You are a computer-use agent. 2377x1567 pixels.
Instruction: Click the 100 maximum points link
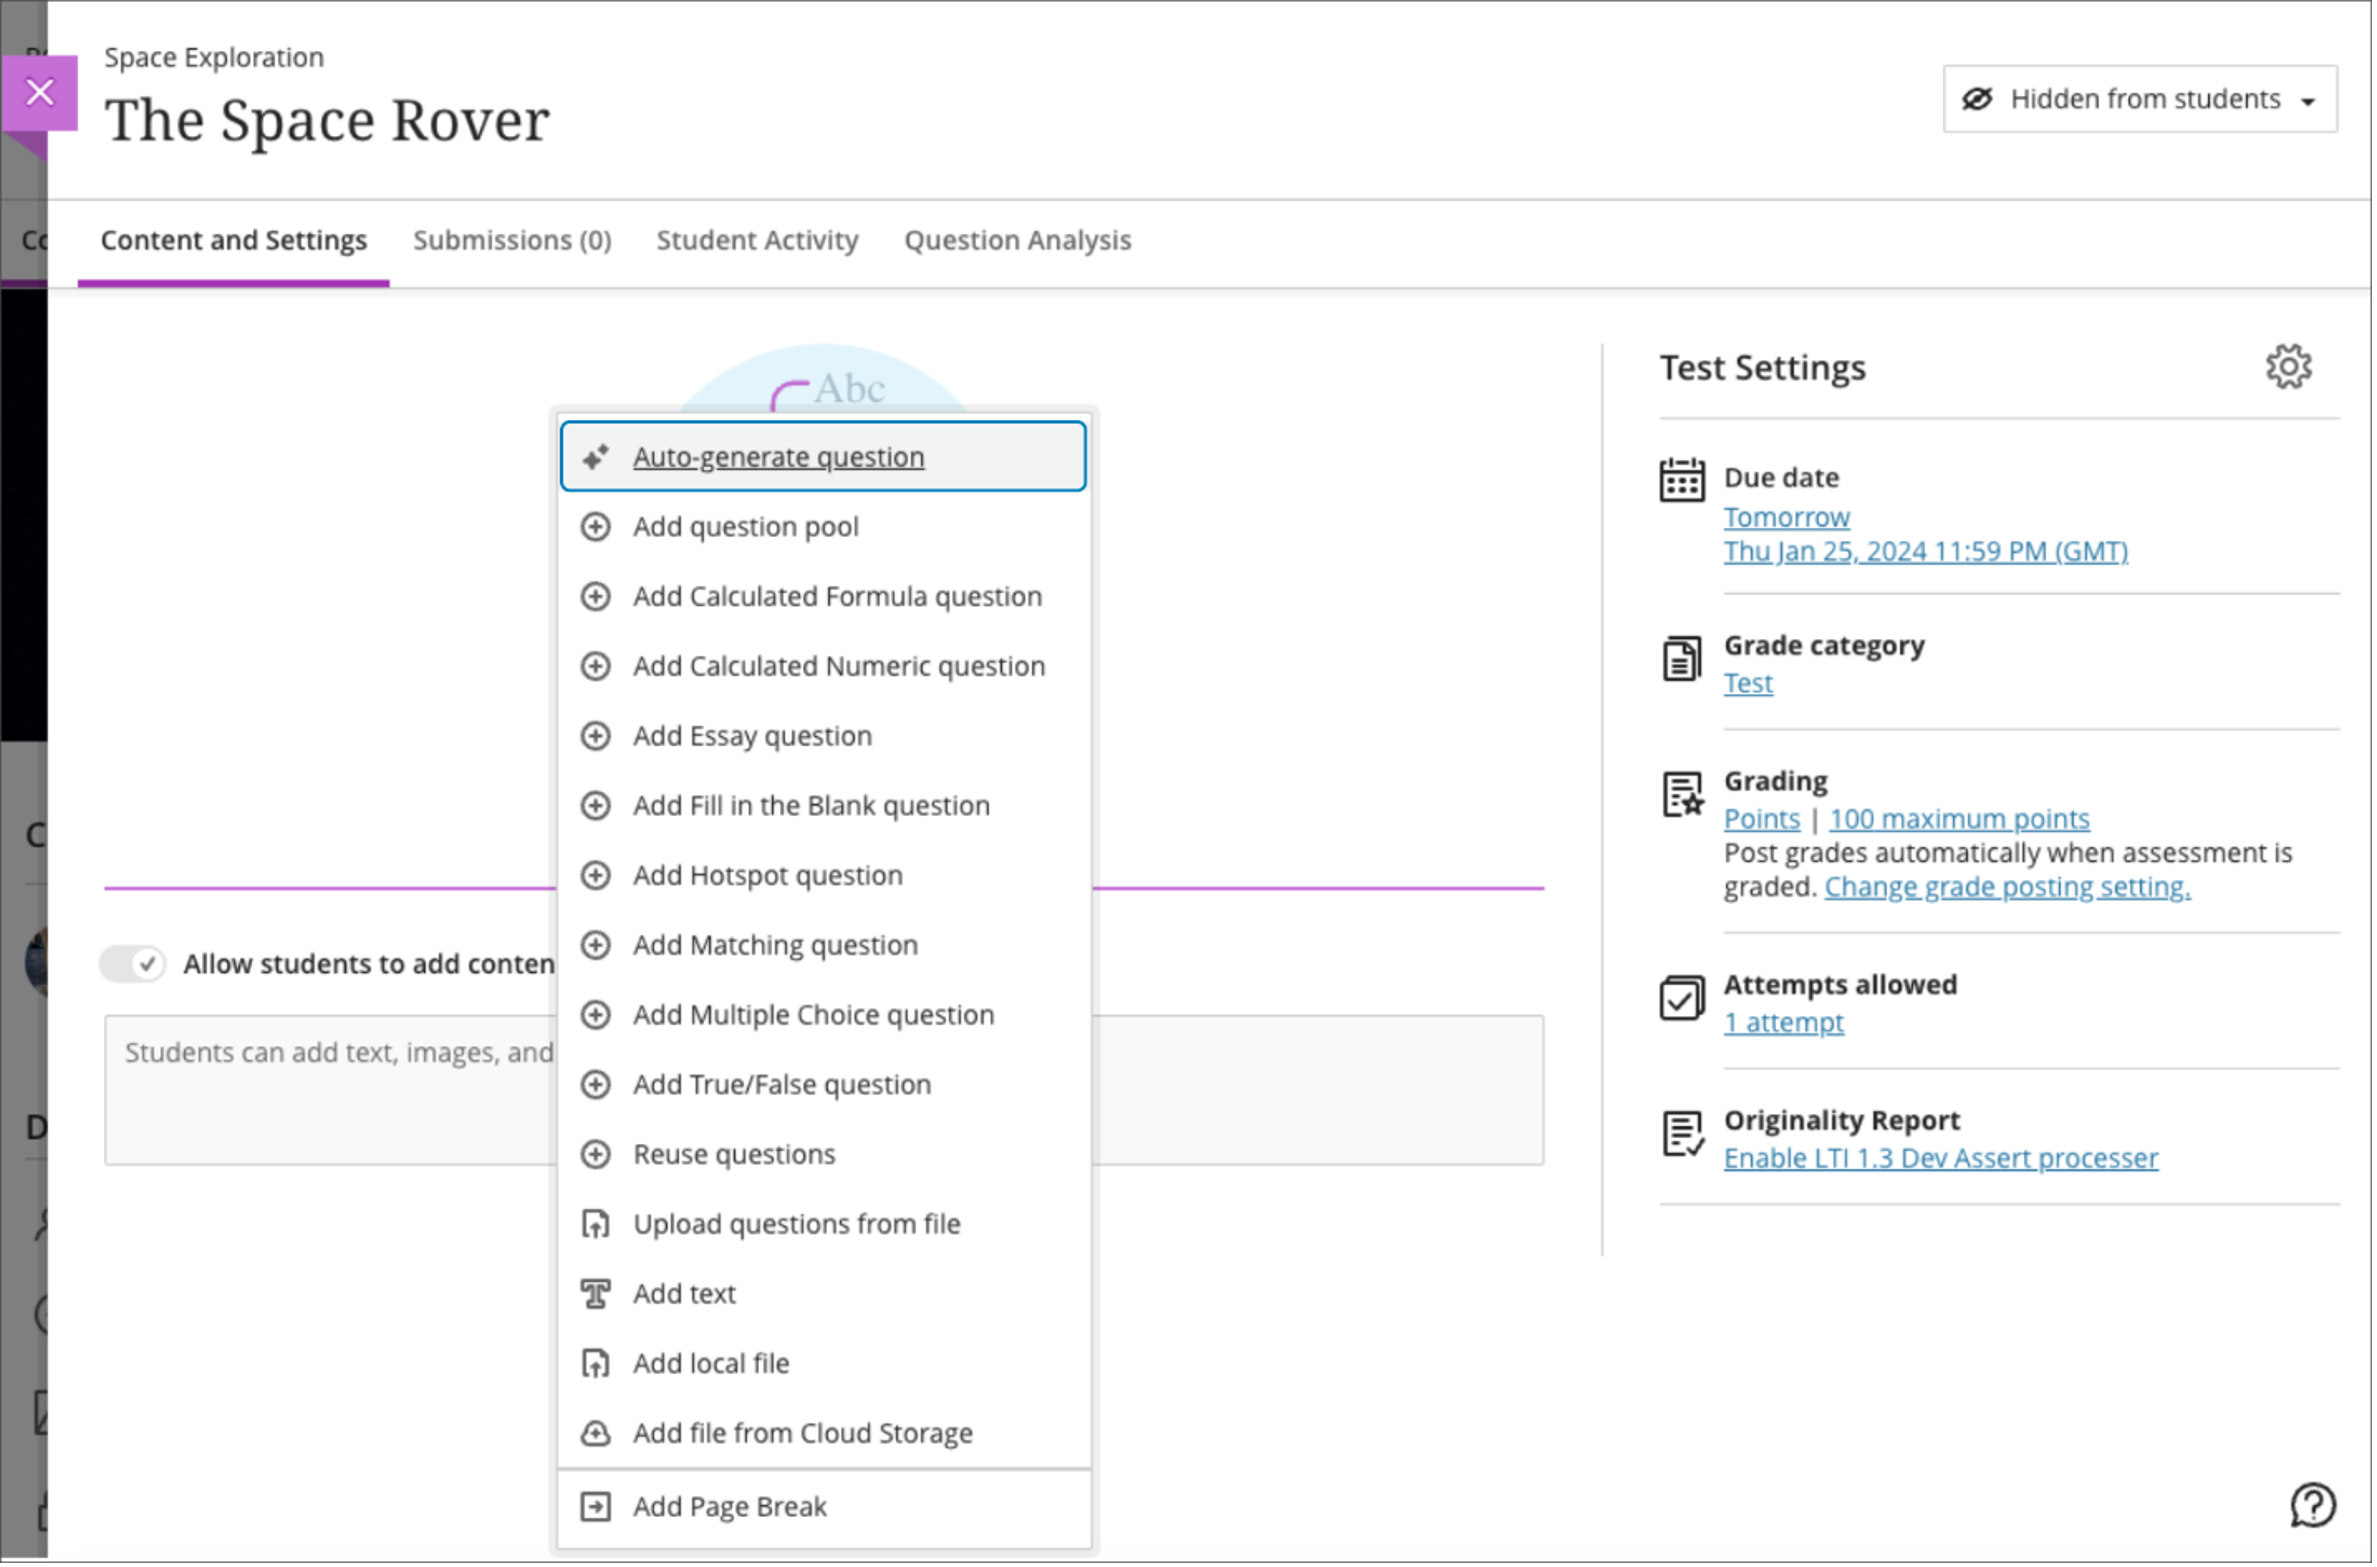(x=1958, y=819)
